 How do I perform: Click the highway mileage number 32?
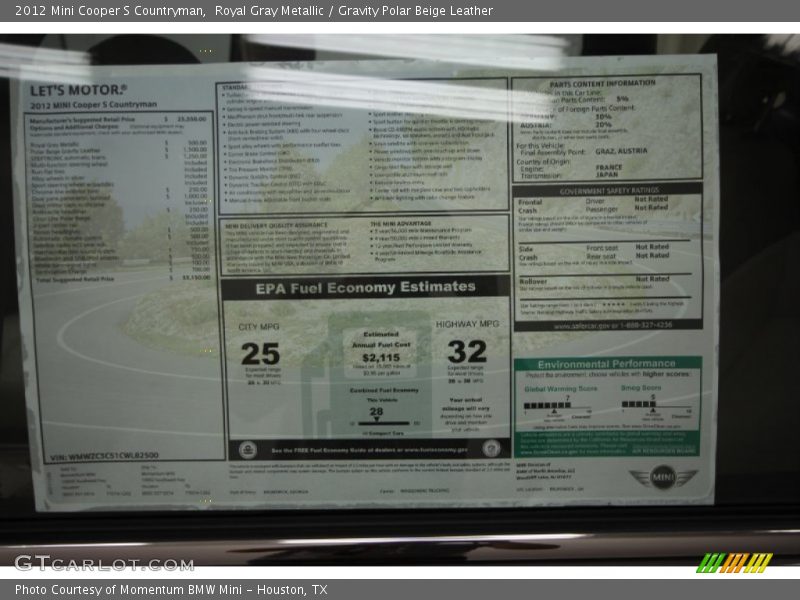tap(467, 352)
